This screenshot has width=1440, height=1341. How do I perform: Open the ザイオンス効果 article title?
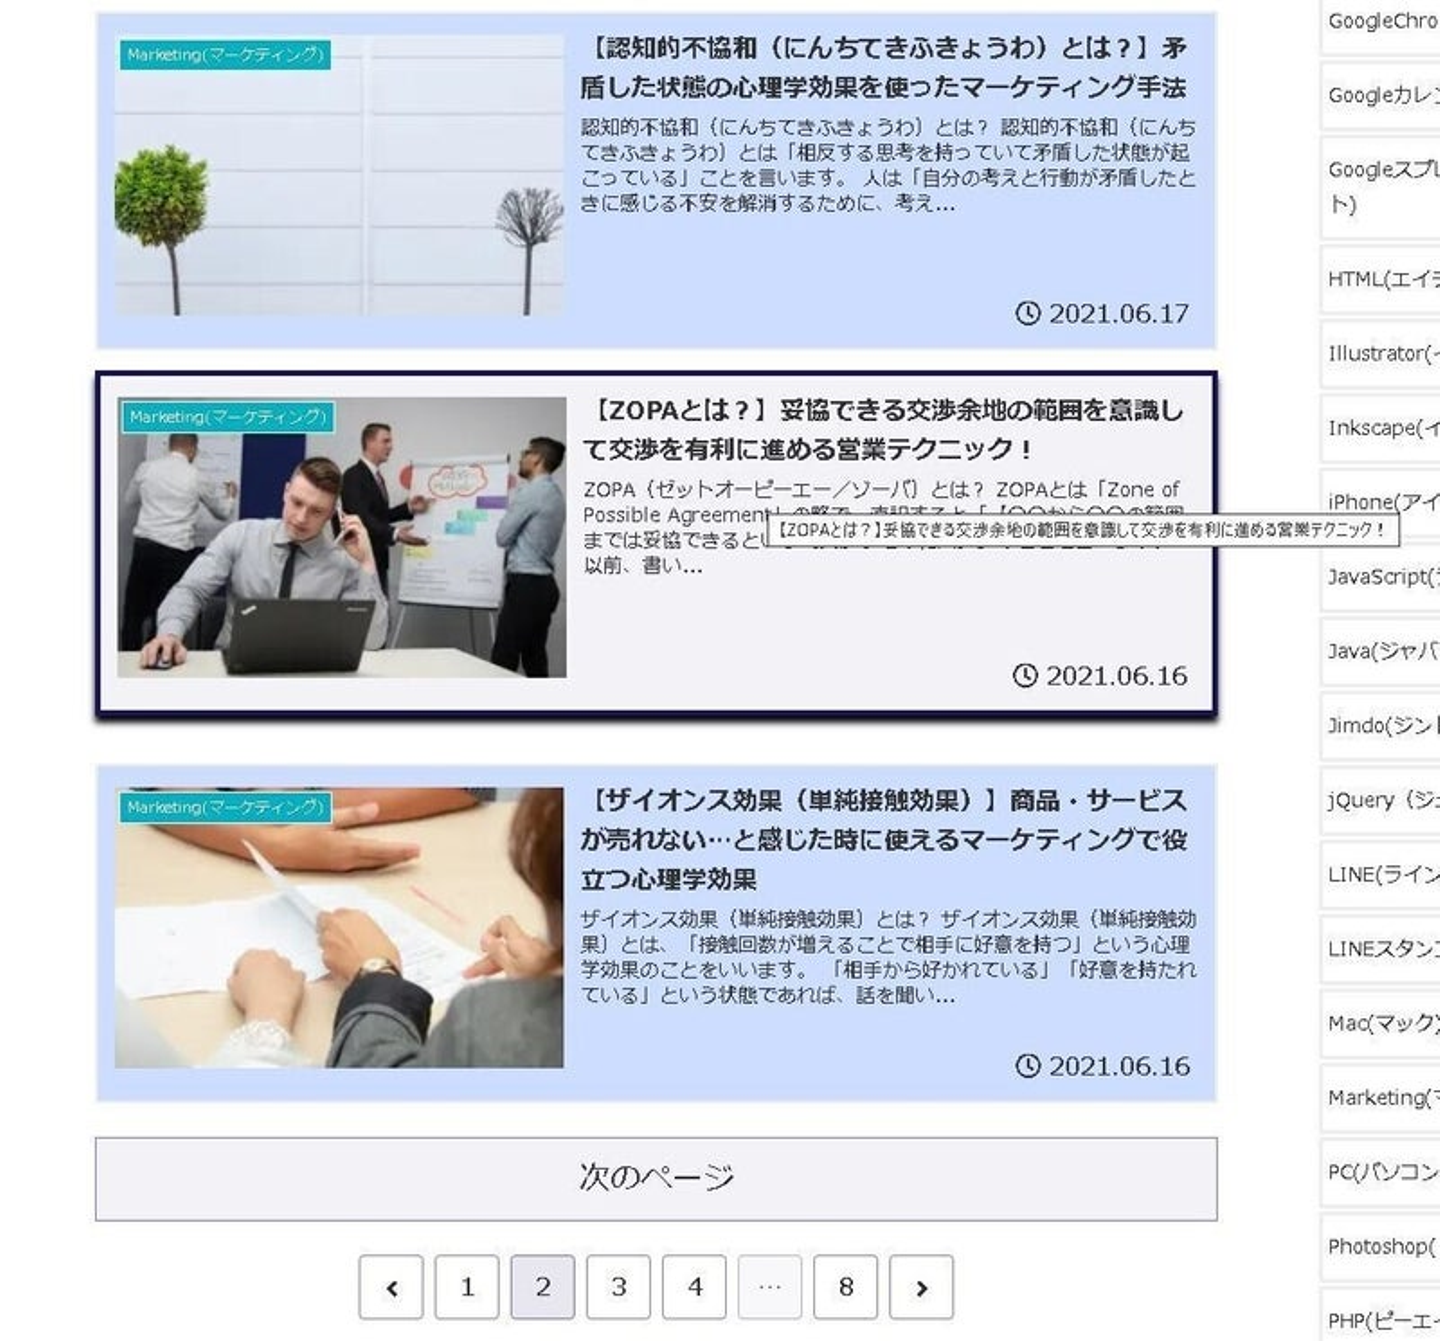[884, 839]
